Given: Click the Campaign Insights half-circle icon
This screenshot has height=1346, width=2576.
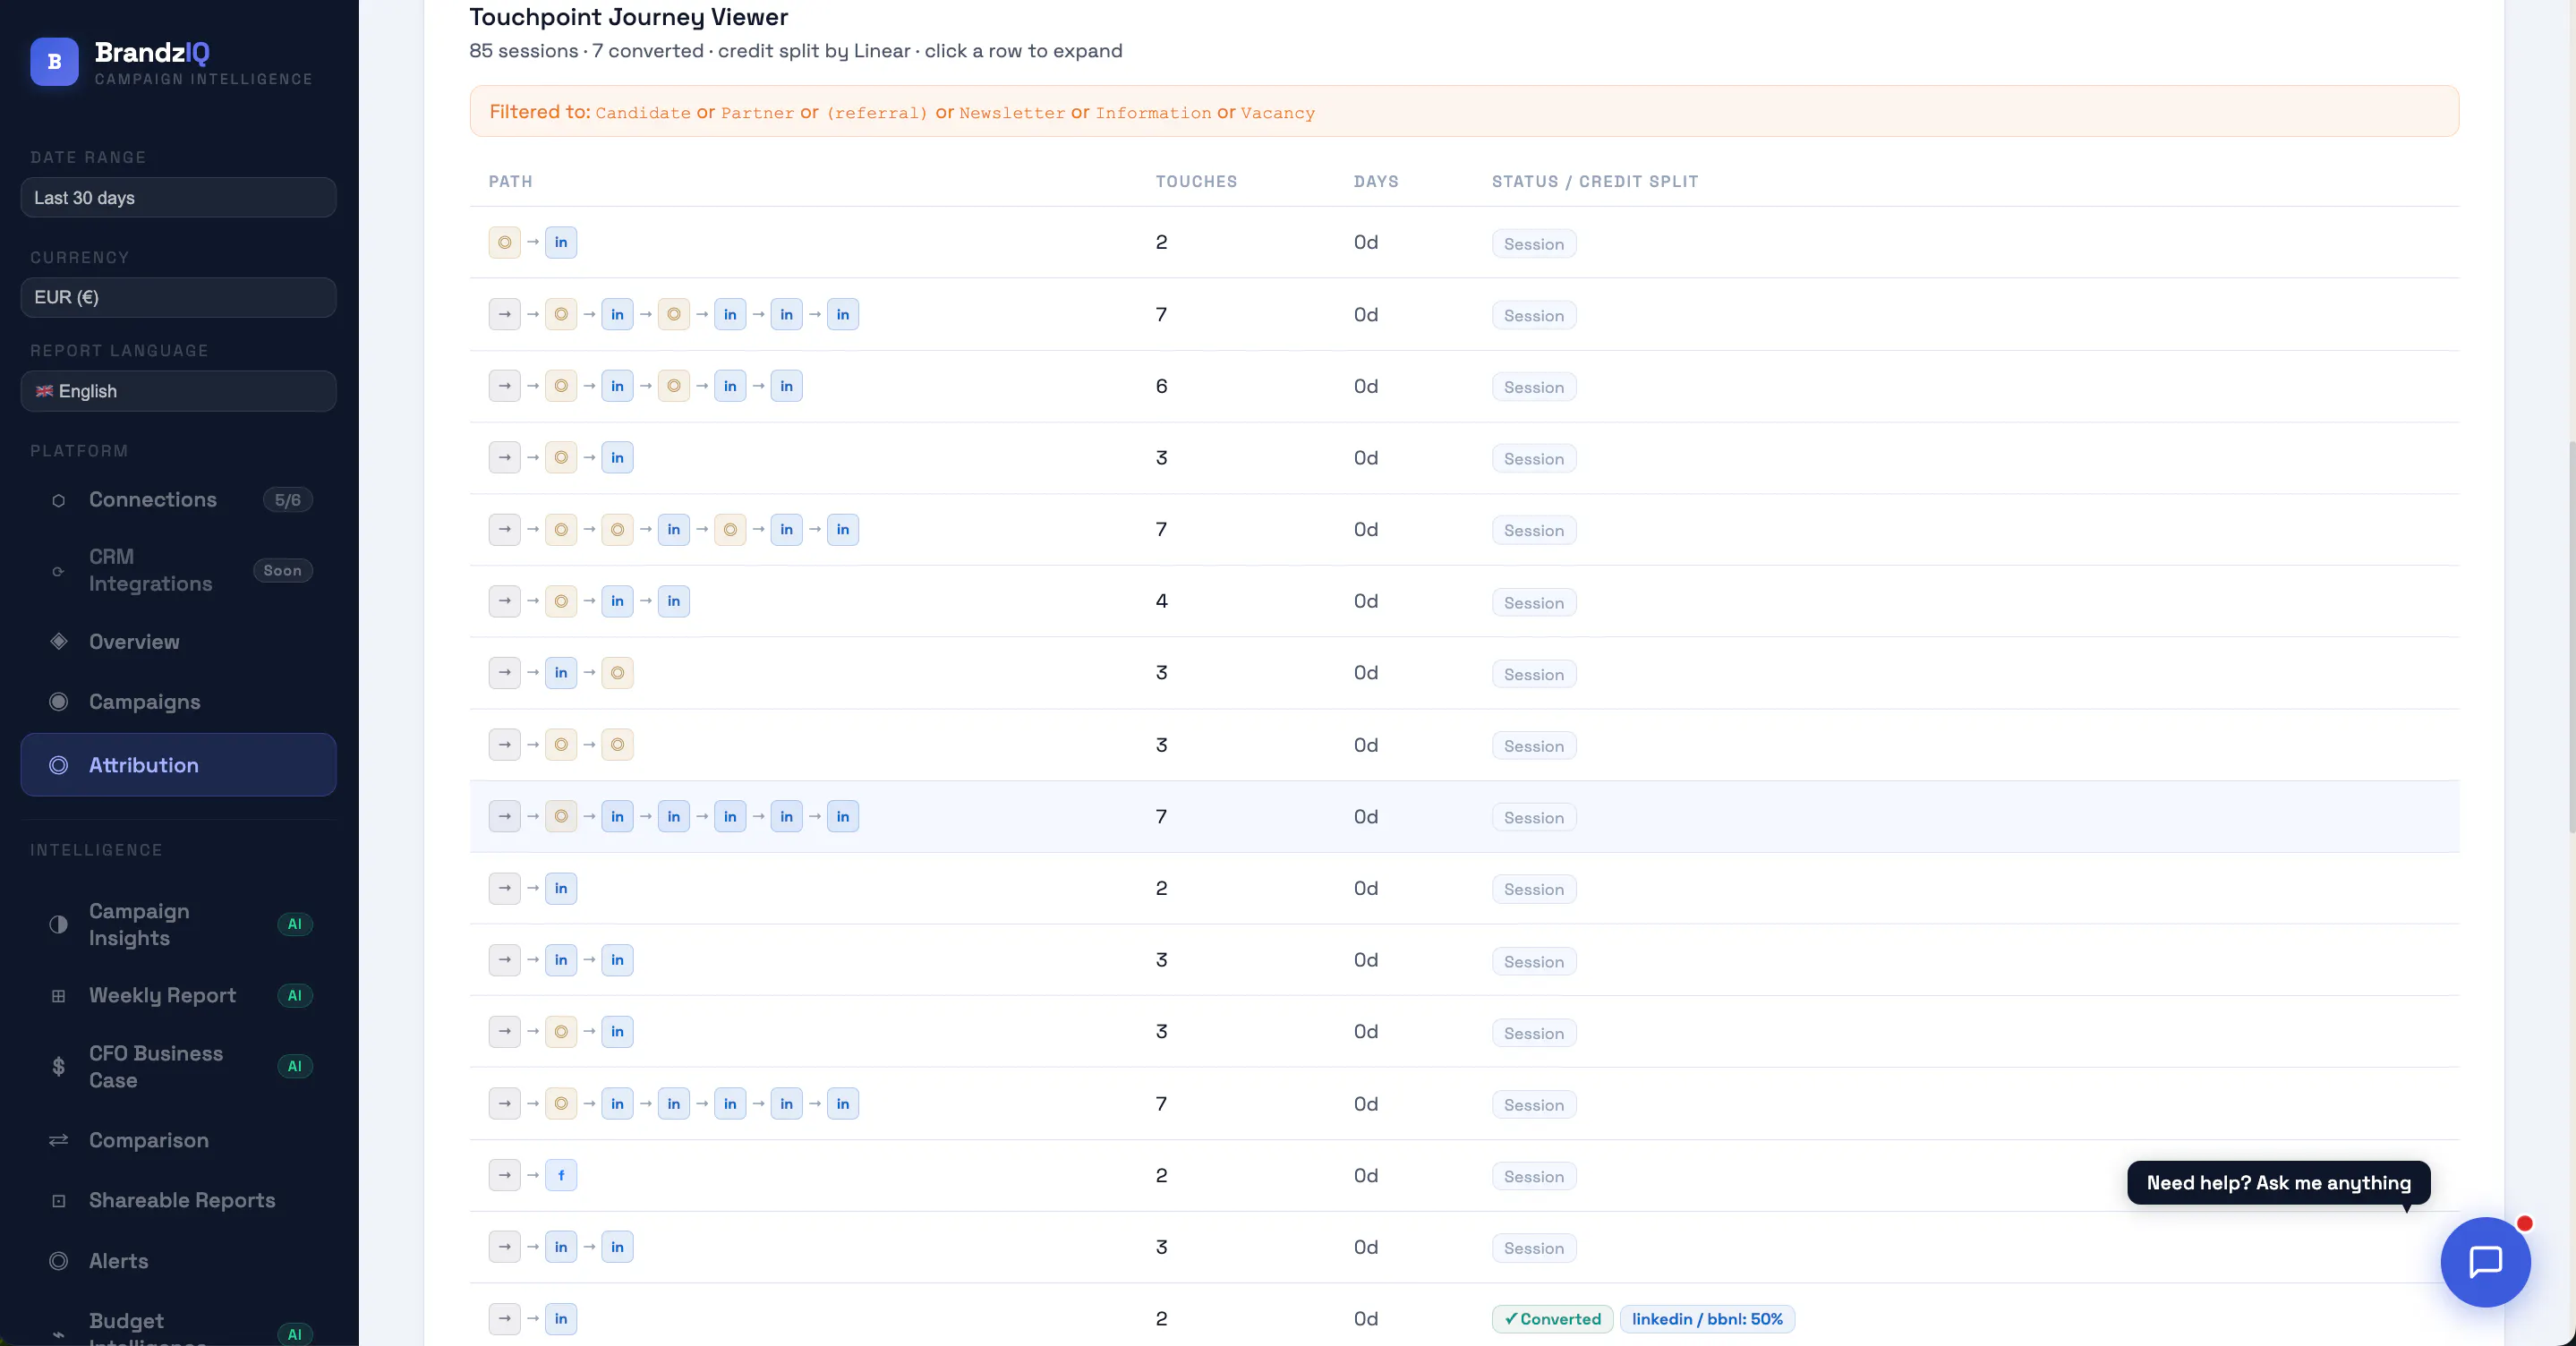Looking at the screenshot, I should 58,924.
